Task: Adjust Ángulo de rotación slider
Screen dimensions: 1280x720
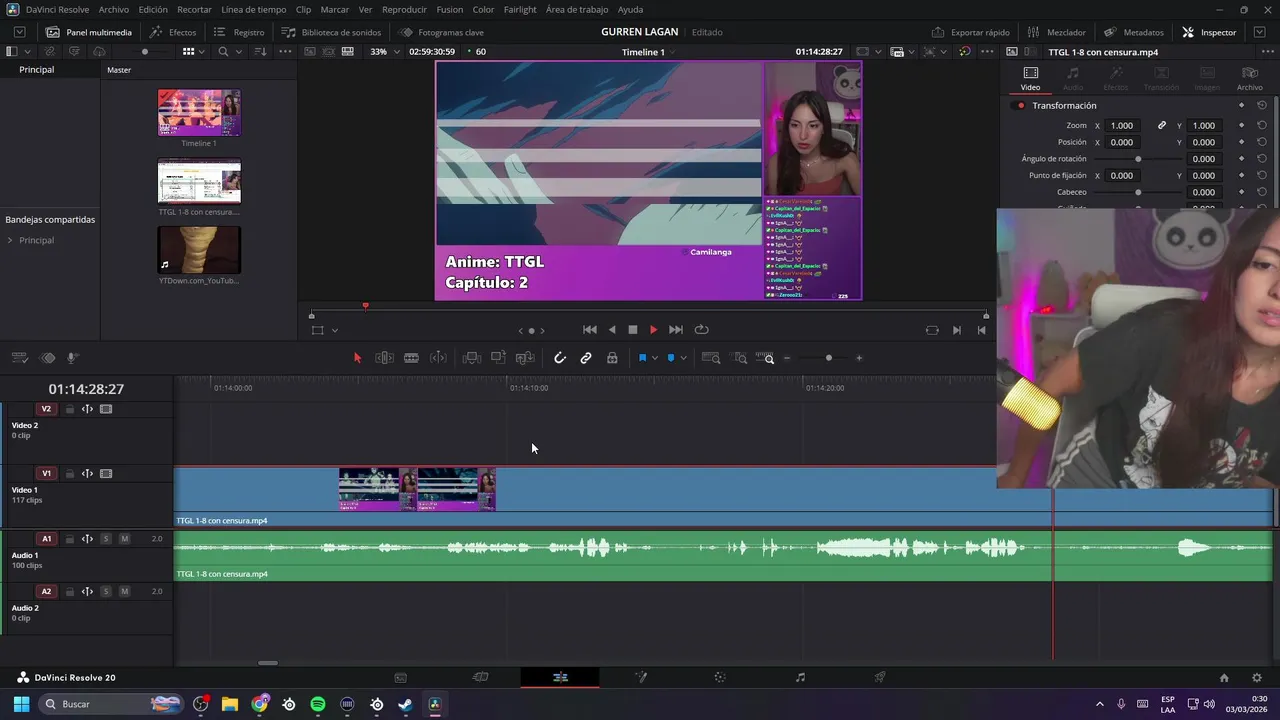Action: tap(1138, 159)
